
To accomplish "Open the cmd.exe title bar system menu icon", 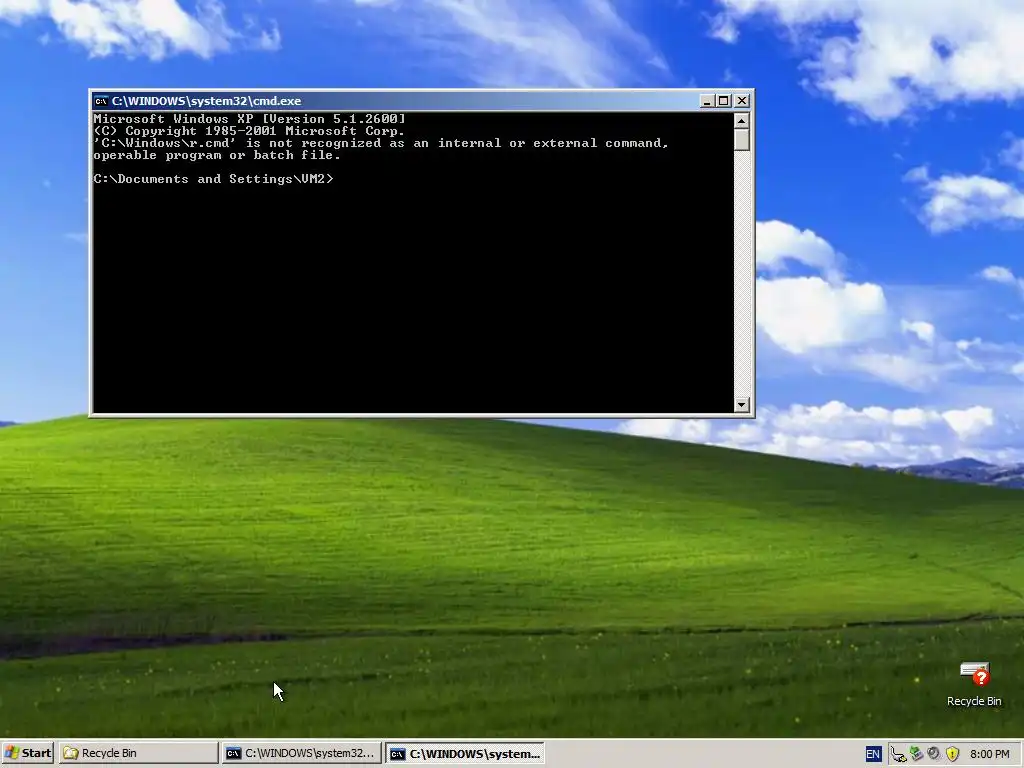I will point(101,101).
